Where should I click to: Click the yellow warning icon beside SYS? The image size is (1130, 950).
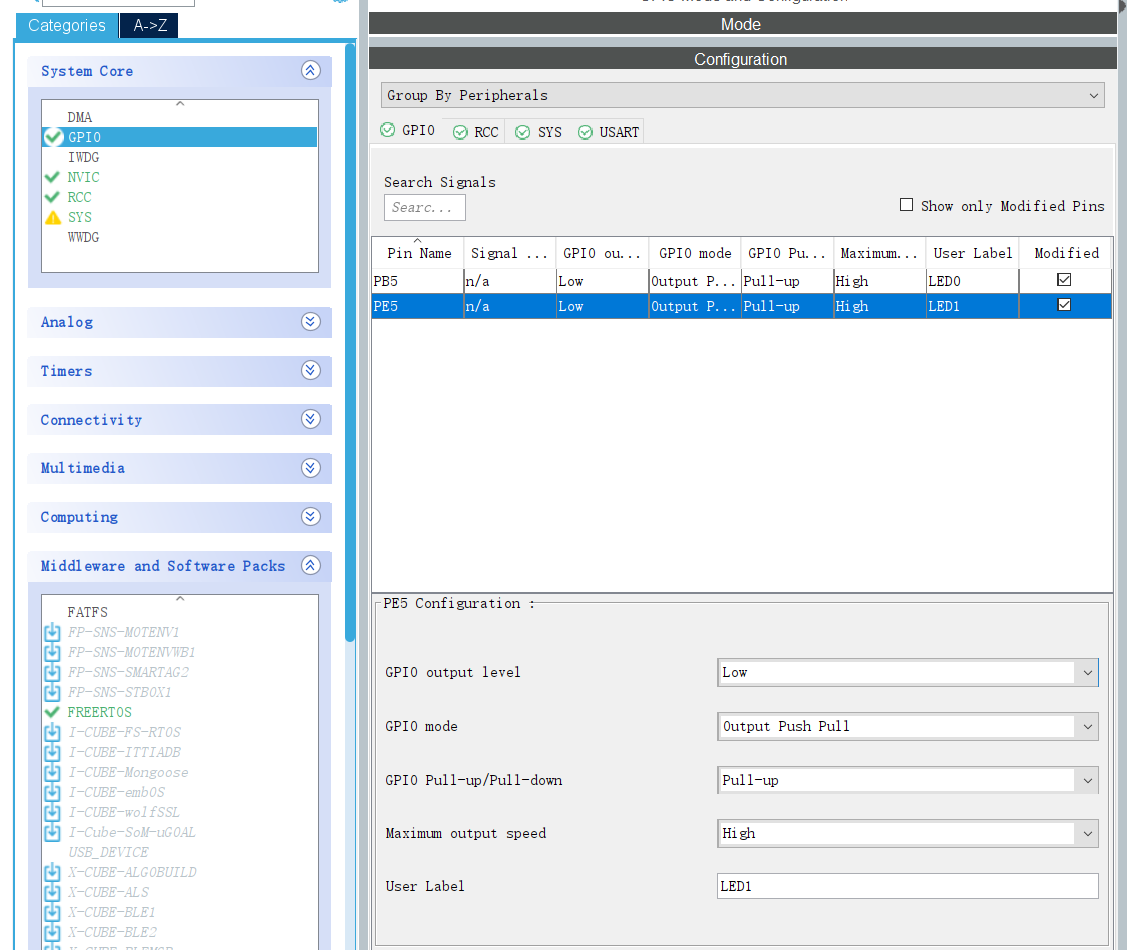pyautogui.click(x=53, y=217)
